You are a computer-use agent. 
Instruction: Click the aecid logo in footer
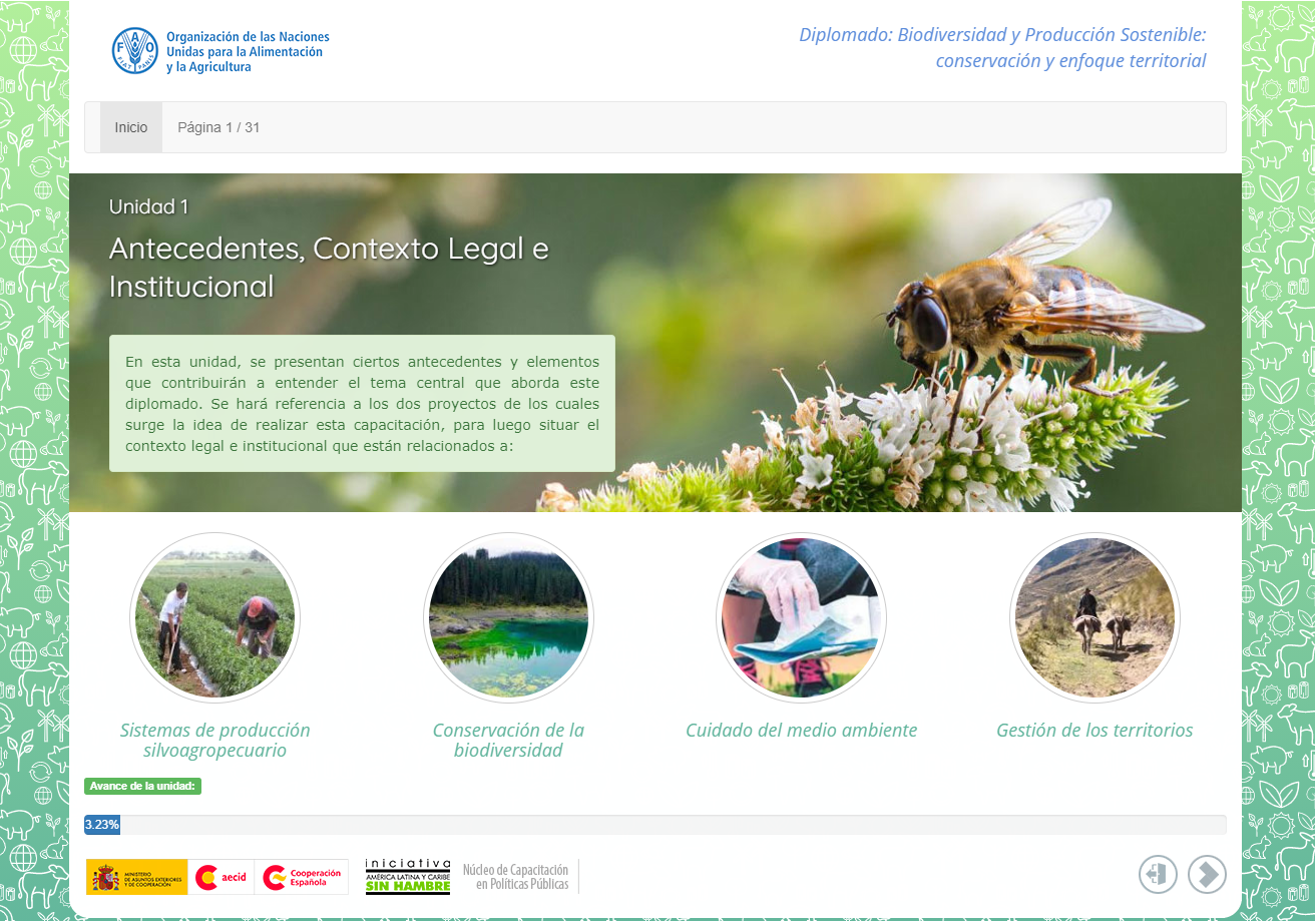[221, 877]
